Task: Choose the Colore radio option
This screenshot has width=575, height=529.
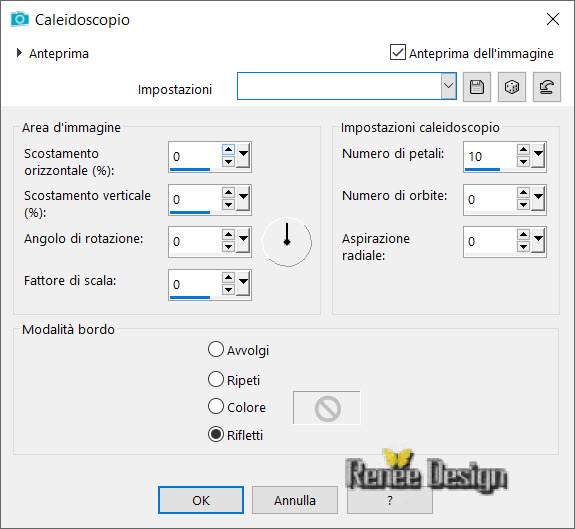Action: tap(216, 406)
